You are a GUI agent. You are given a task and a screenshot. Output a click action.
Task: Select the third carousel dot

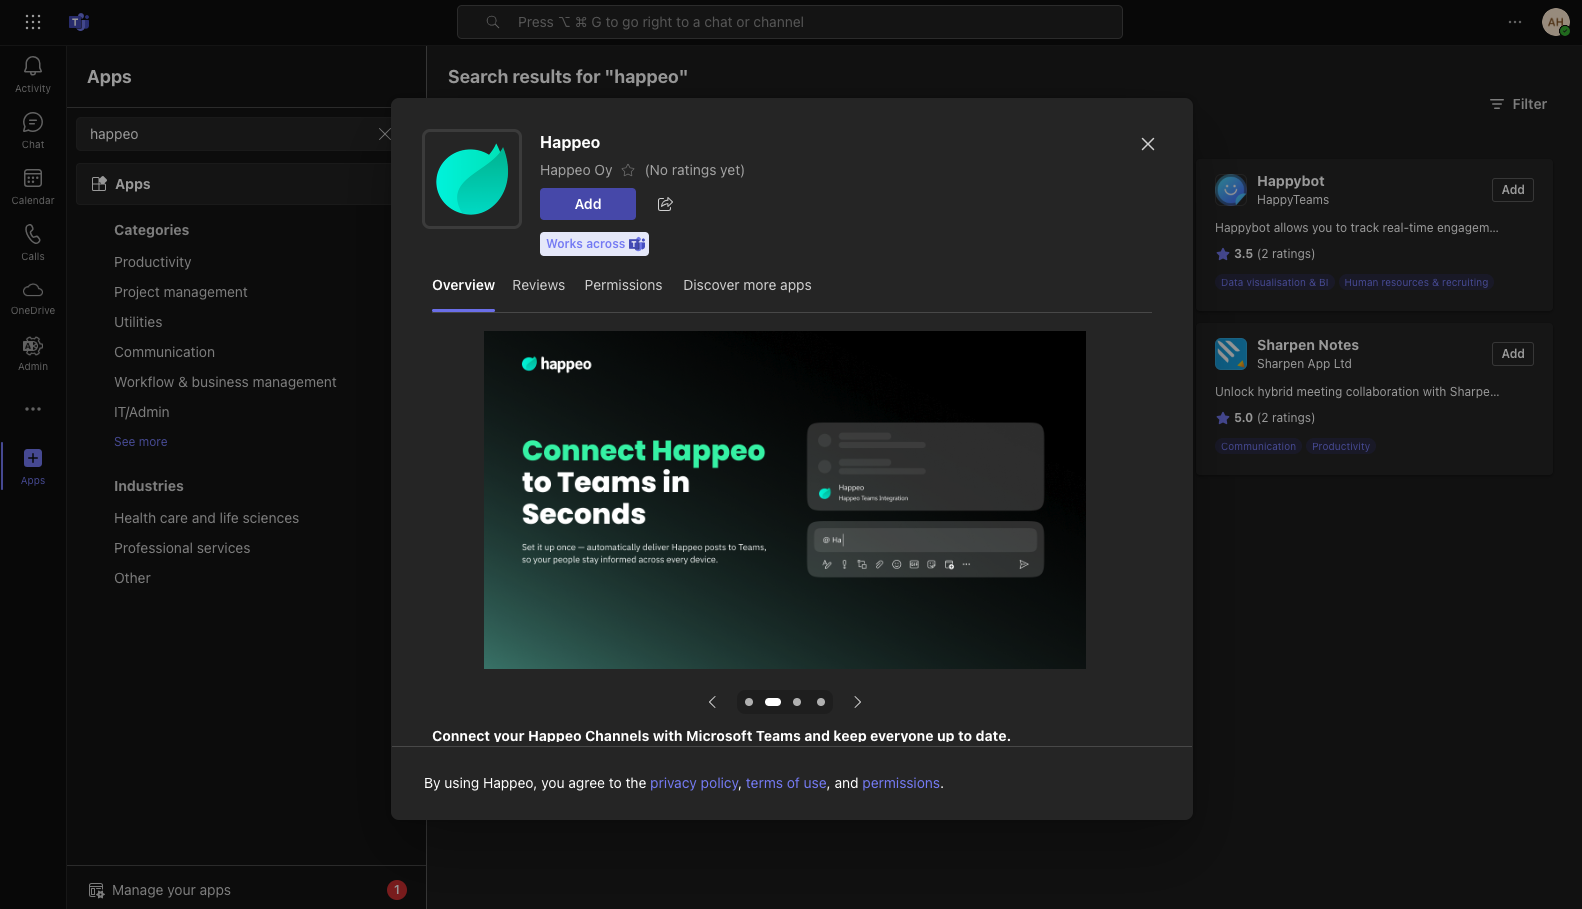(x=797, y=702)
